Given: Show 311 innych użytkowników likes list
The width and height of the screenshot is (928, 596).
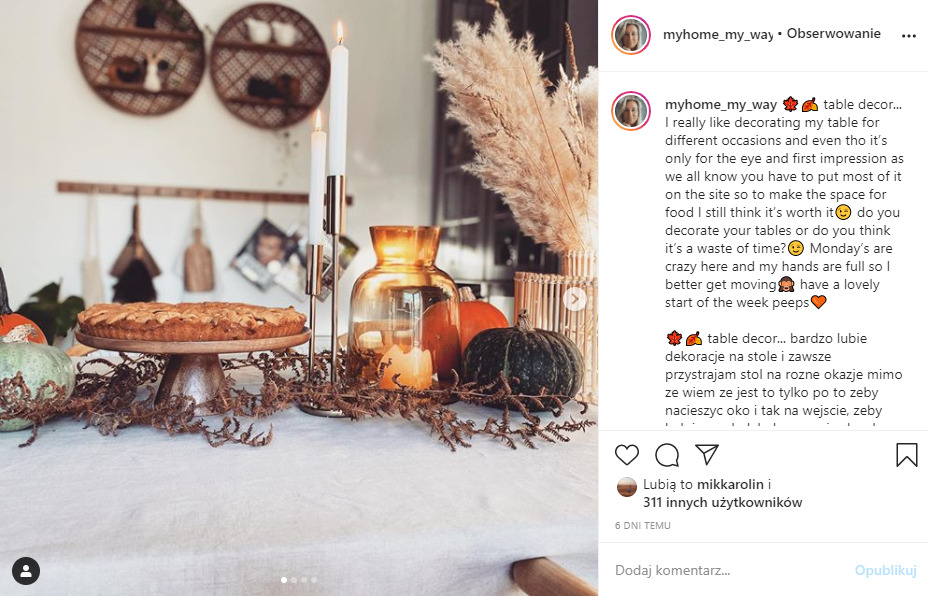Looking at the screenshot, I should click(x=723, y=502).
